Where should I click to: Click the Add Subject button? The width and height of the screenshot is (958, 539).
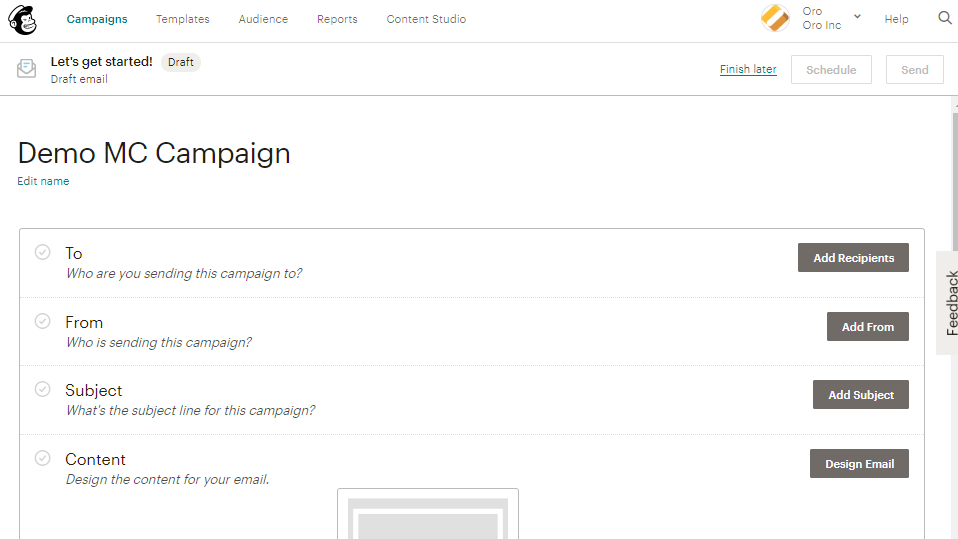click(x=860, y=395)
